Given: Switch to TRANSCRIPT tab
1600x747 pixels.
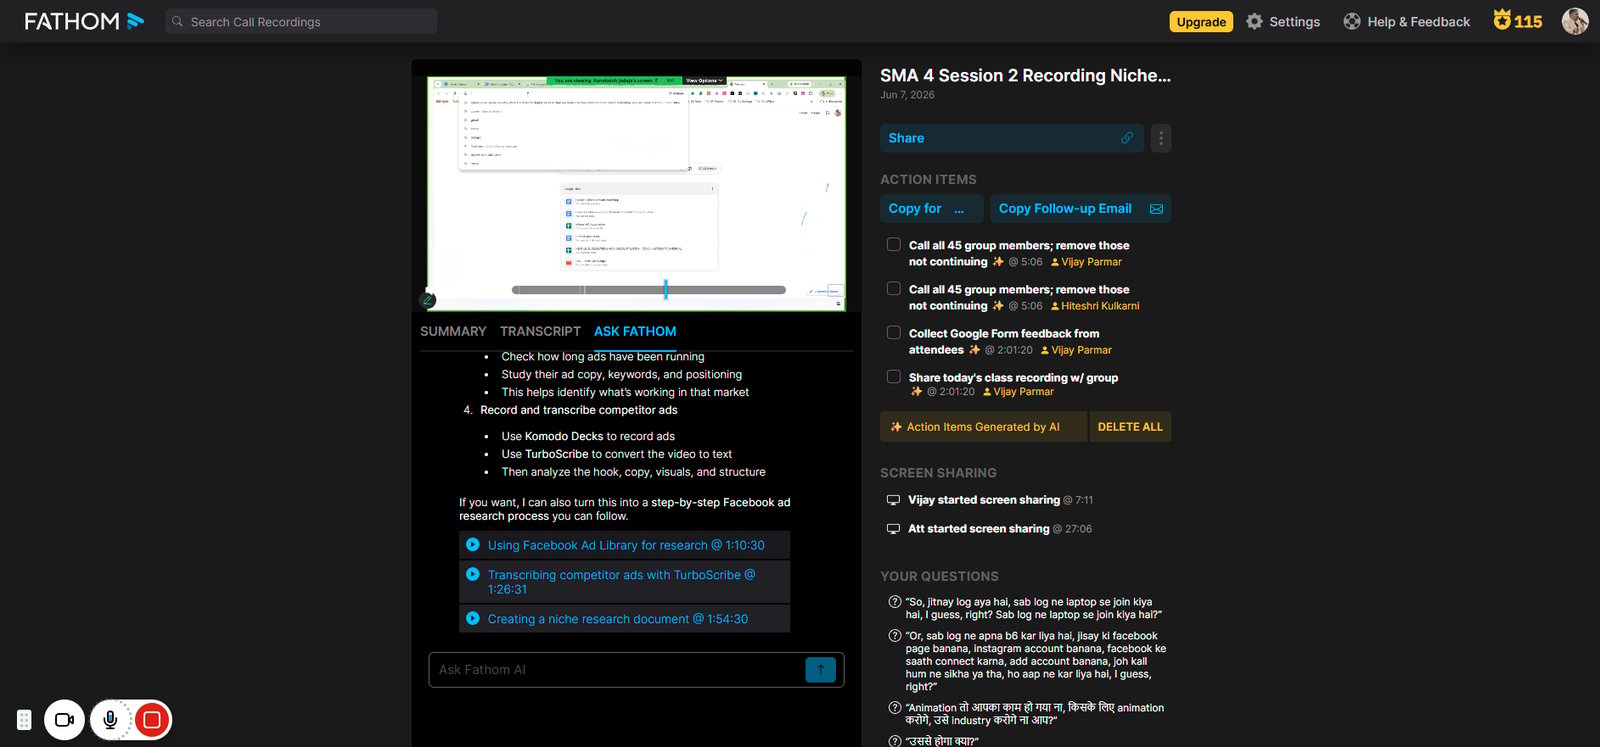Looking at the screenshot, I should point(540,331).
